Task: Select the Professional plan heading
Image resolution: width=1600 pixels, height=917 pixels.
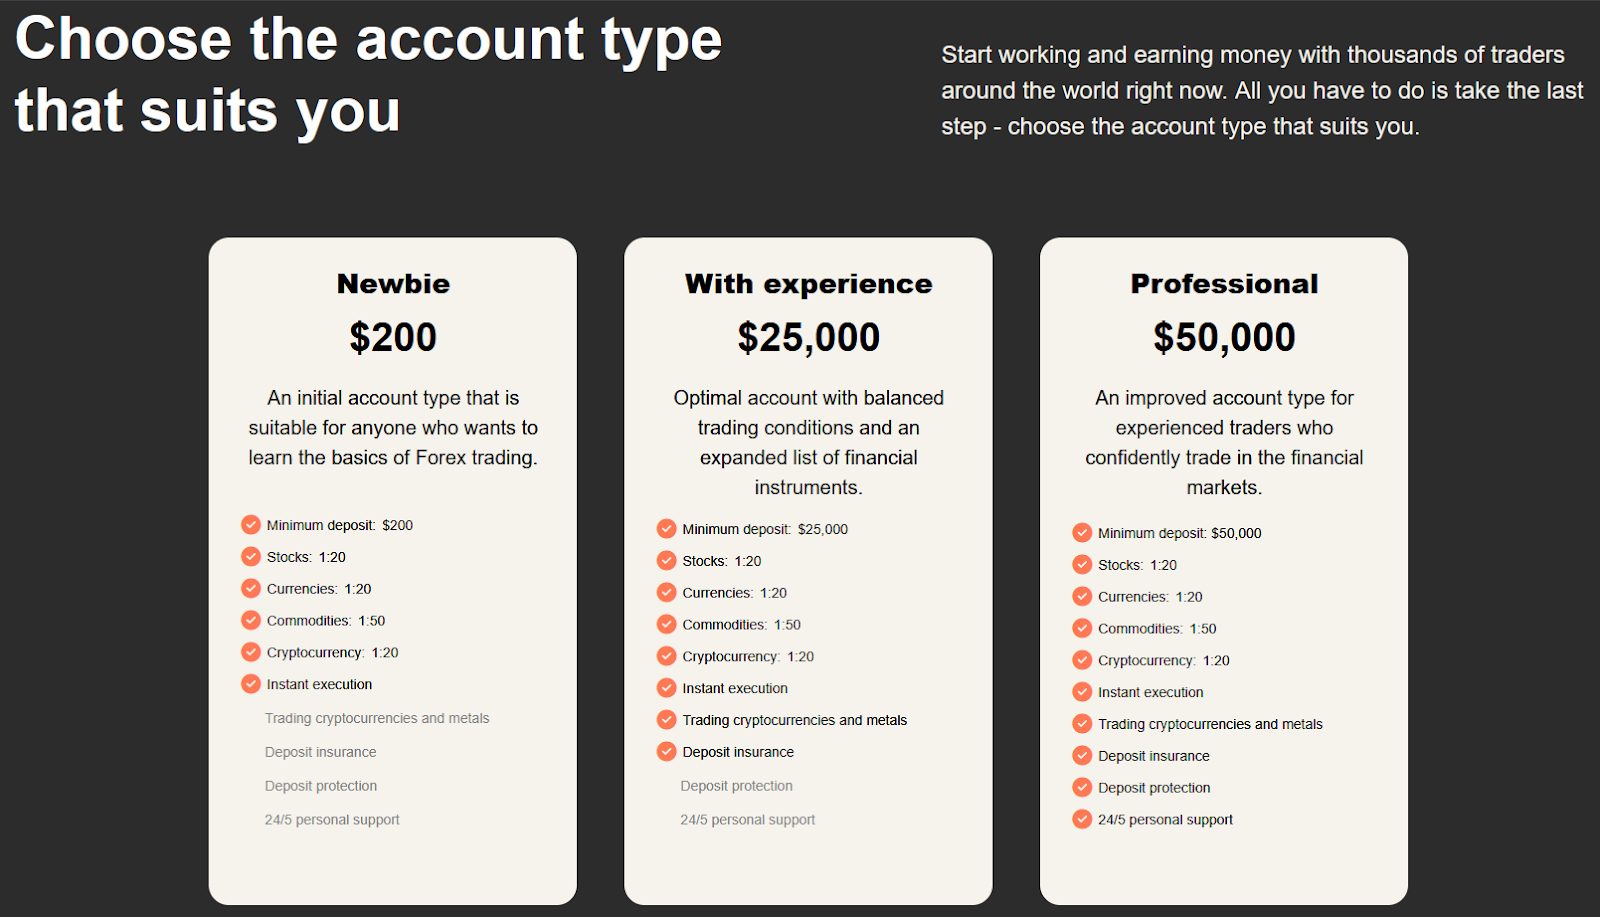Action: point(1224,284)
